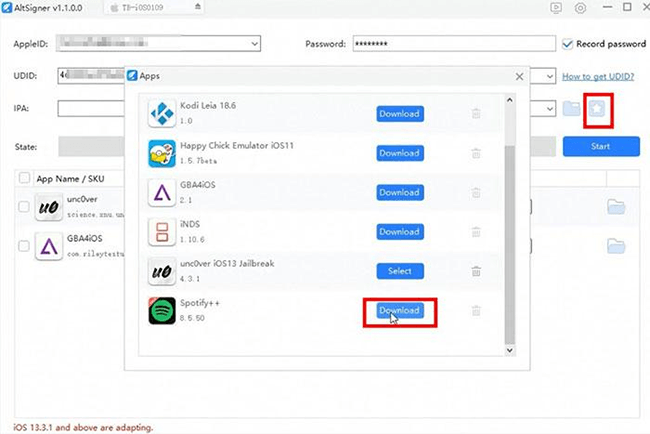This screenshot has width=650, height=434.
Task: Click the Happy Chick Emulator icon
Action: click(164, 153)
